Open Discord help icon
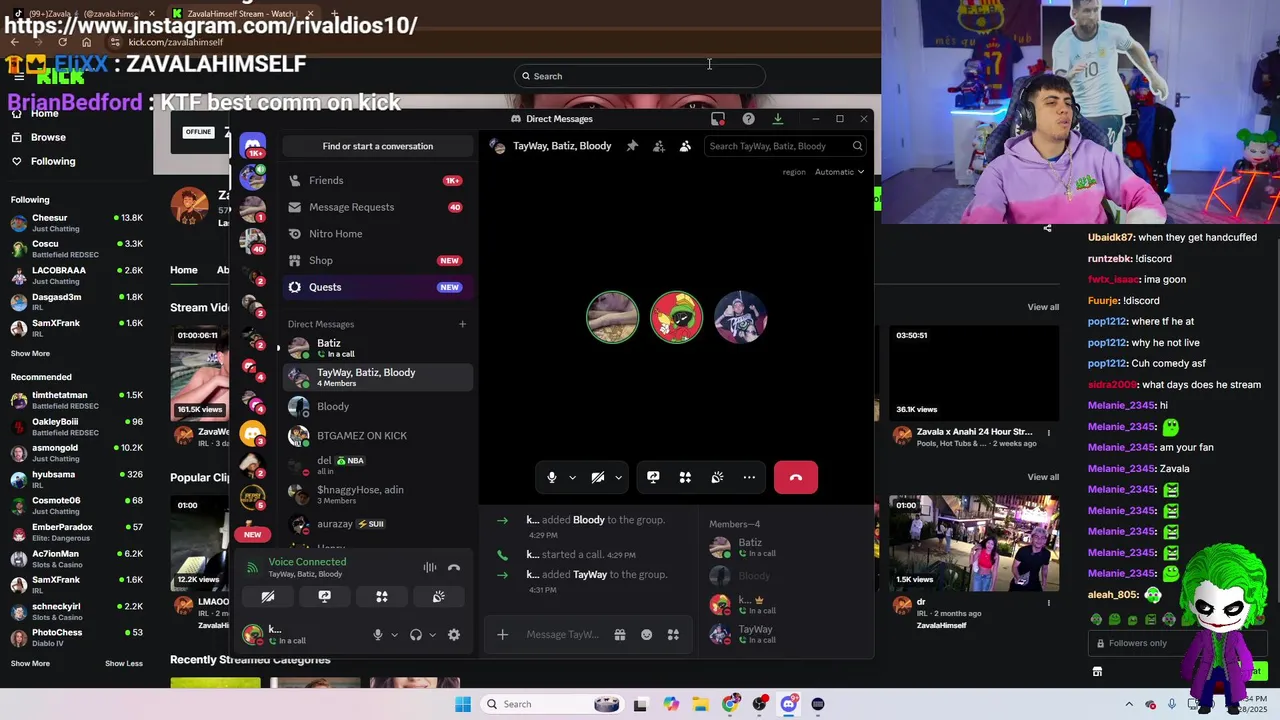 [x=748, y=119]
